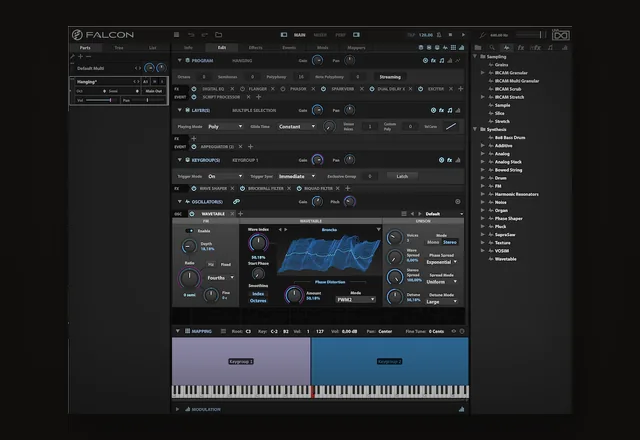Screen dimensions: 640x440
Task: Toggle the FLANGER power button
Action: (x=242, y=89)
